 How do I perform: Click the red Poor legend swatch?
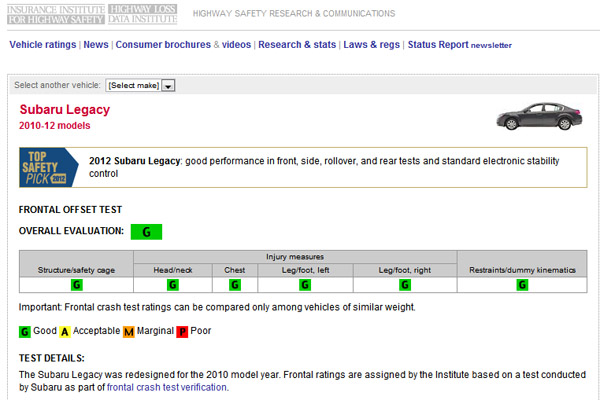[182, 331]
